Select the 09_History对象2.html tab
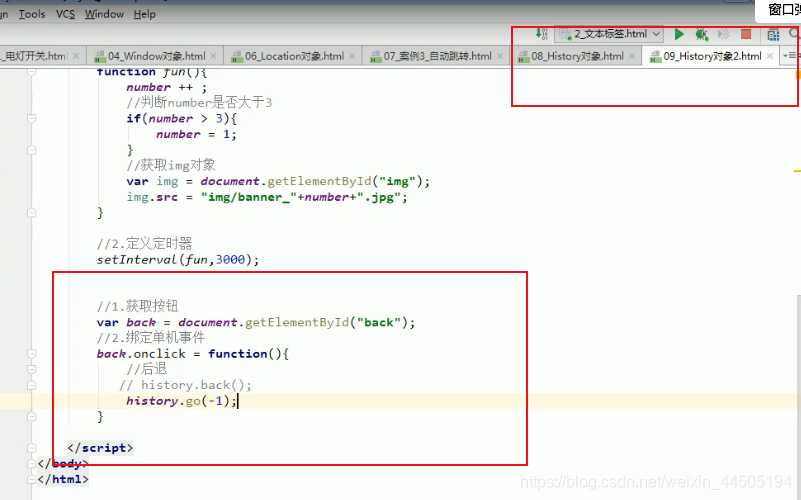Screen dimensions: 801x500 coord(712,56)
